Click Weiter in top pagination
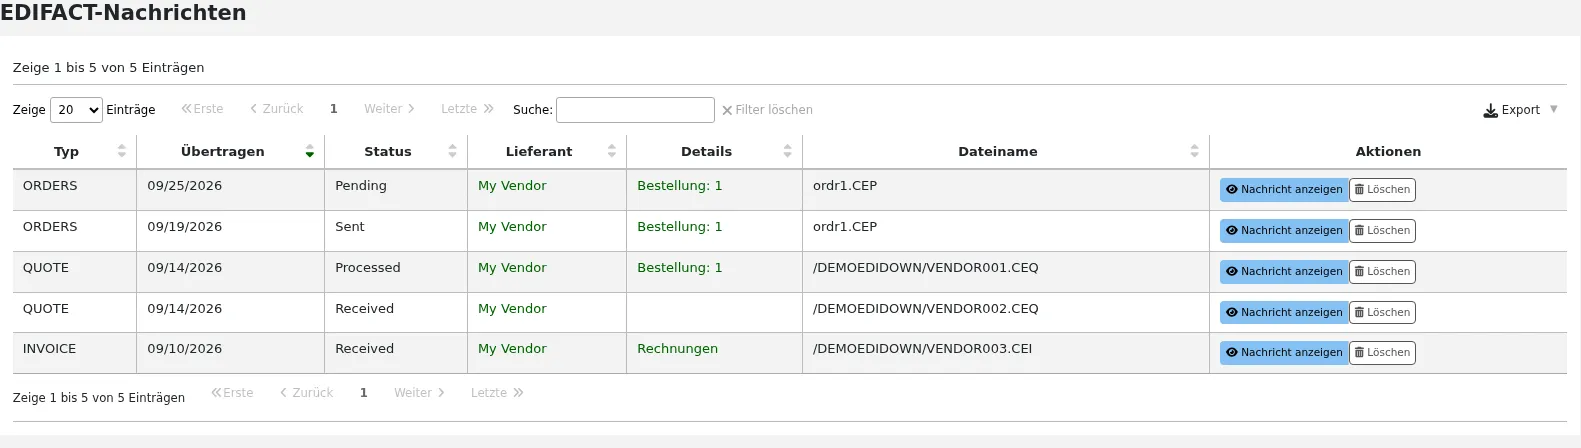Image resolution: width=1581 pixels, height=448 pixels. pos(389,109)
